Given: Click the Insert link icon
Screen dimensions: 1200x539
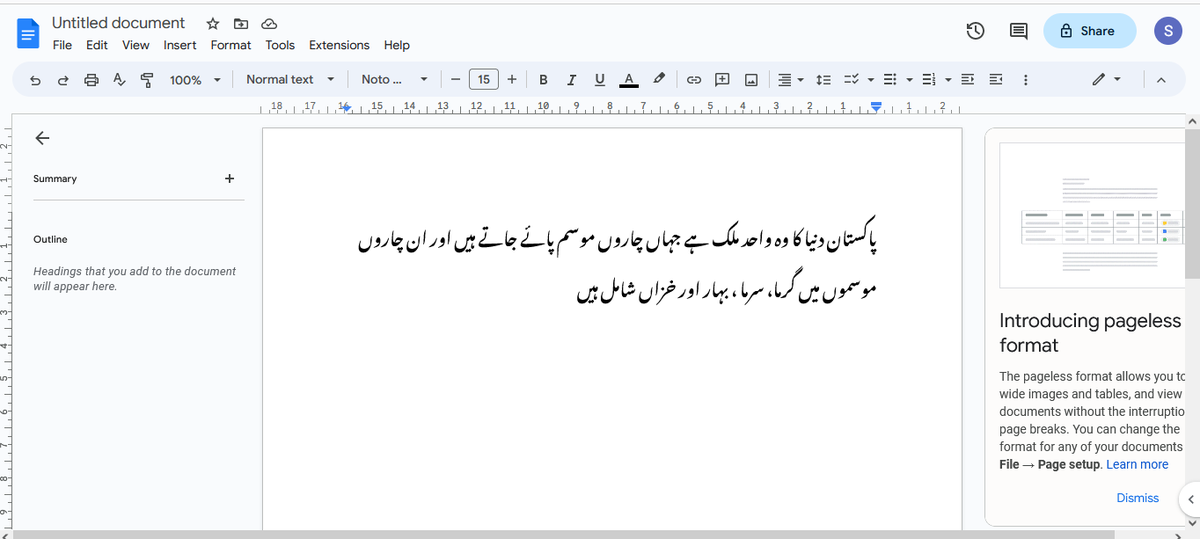Looking at the screenshot, I should coord(693,80).
